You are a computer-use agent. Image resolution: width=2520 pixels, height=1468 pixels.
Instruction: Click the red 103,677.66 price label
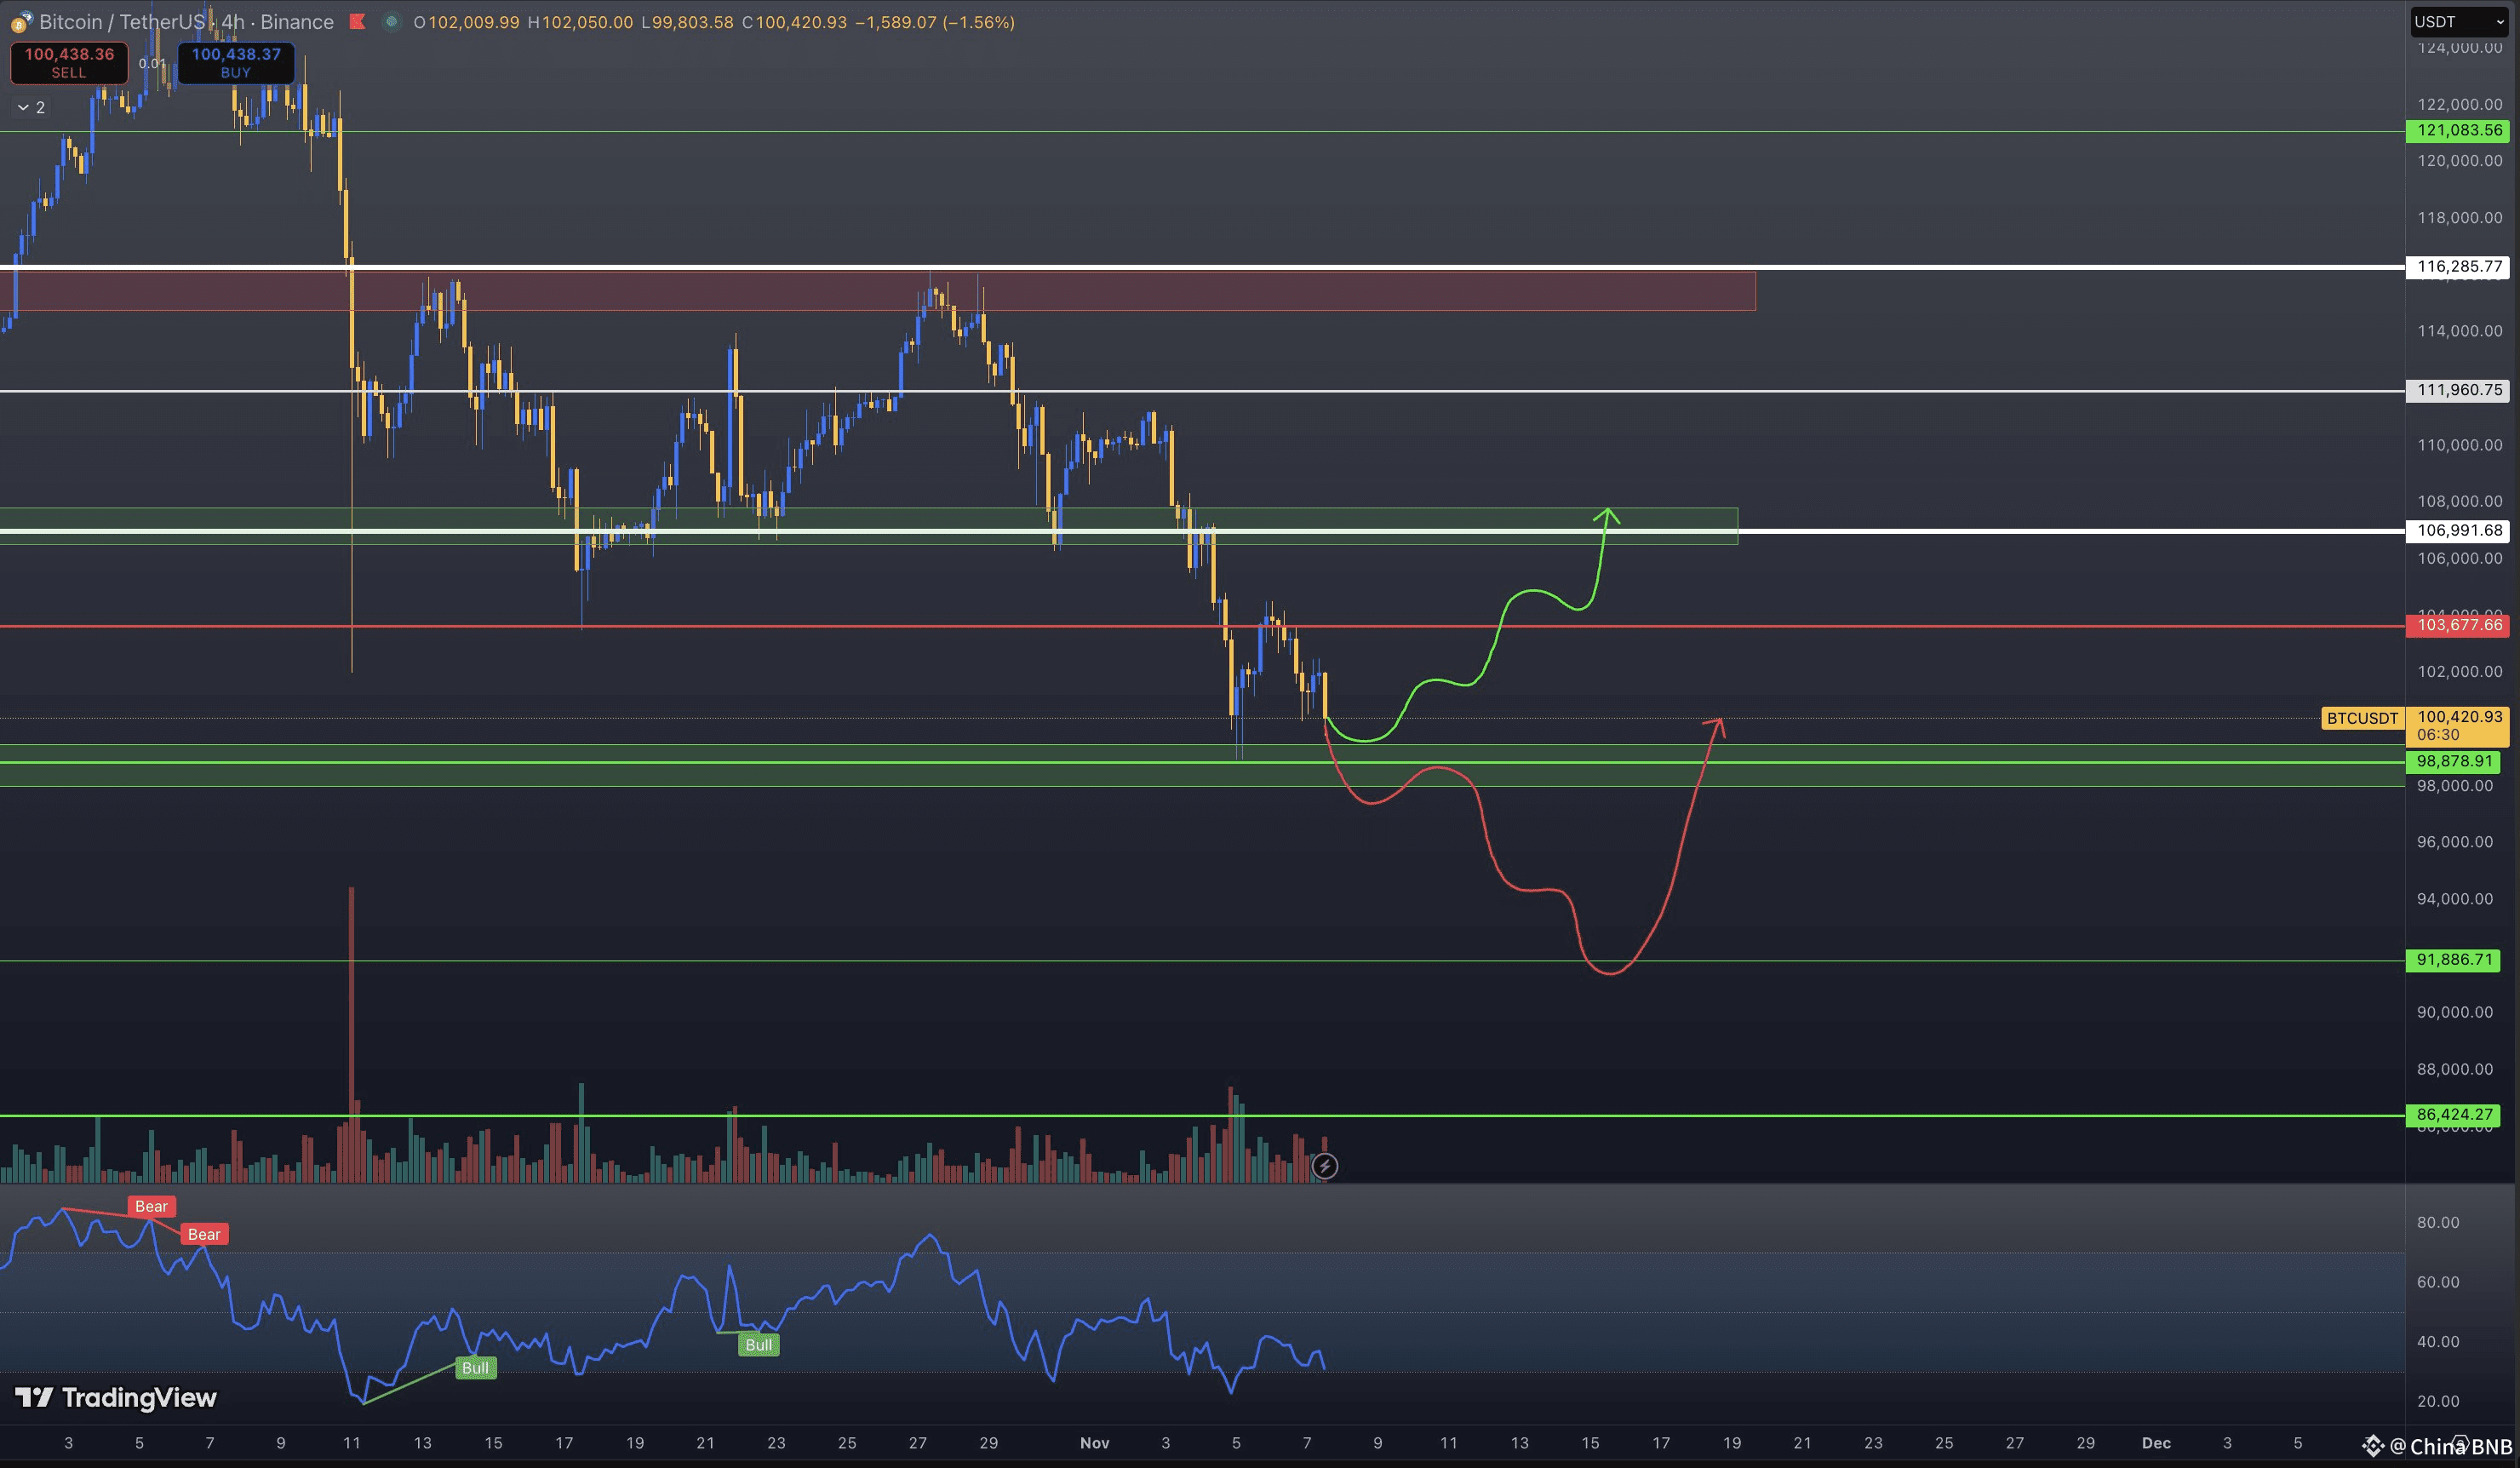tap(2459, 625)
